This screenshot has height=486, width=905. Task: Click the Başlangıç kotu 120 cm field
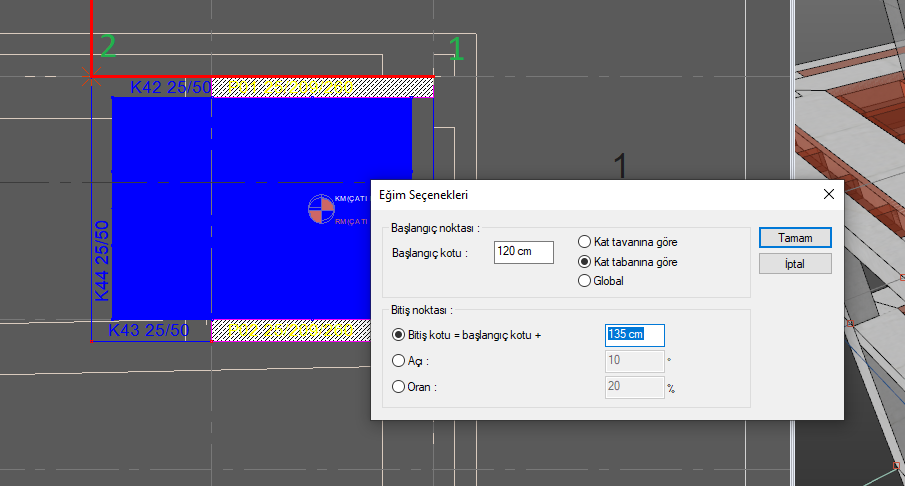pyautogui.click(x=523, y=252)
